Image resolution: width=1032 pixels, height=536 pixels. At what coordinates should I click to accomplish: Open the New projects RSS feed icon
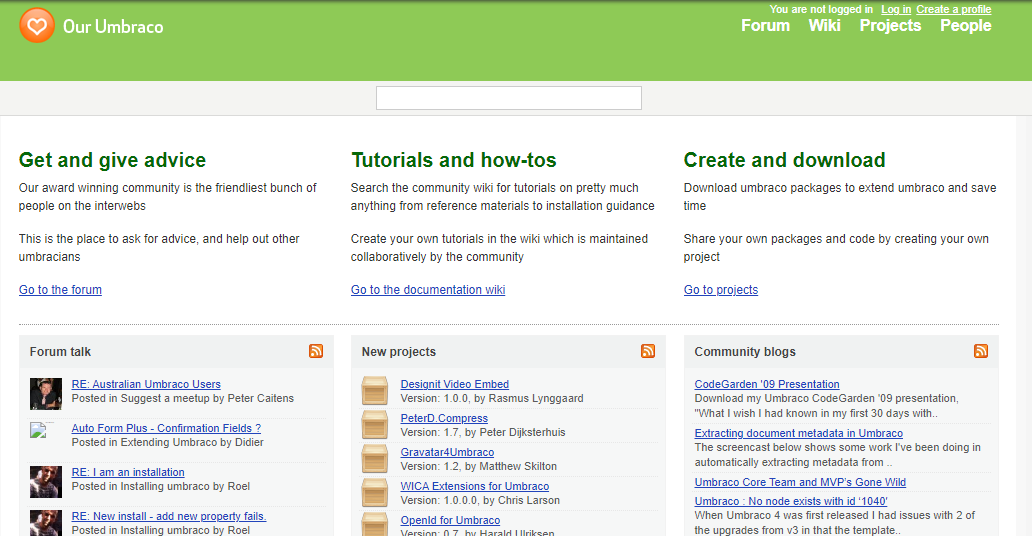648,351
